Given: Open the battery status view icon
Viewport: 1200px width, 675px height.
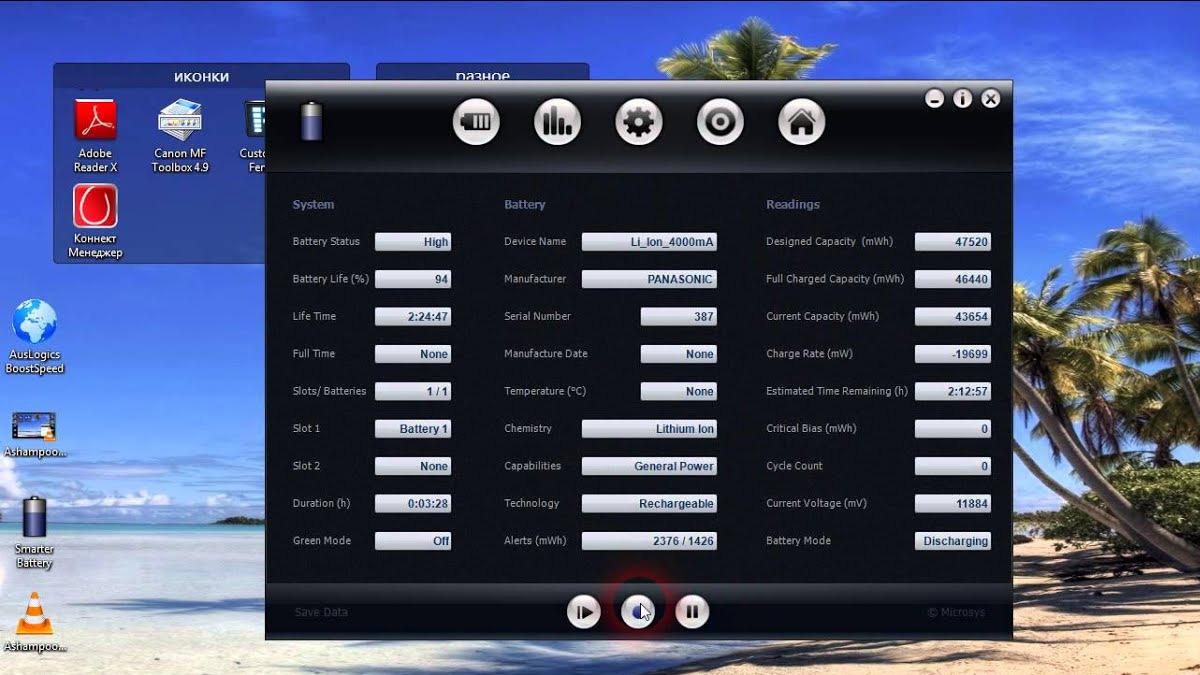Looking at the screenshot, I should pyautogui.click(x=476, y=122).
